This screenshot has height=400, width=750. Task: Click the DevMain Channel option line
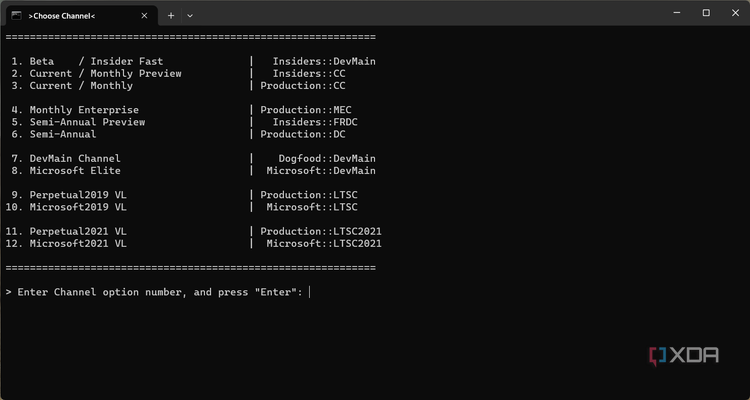193,158
